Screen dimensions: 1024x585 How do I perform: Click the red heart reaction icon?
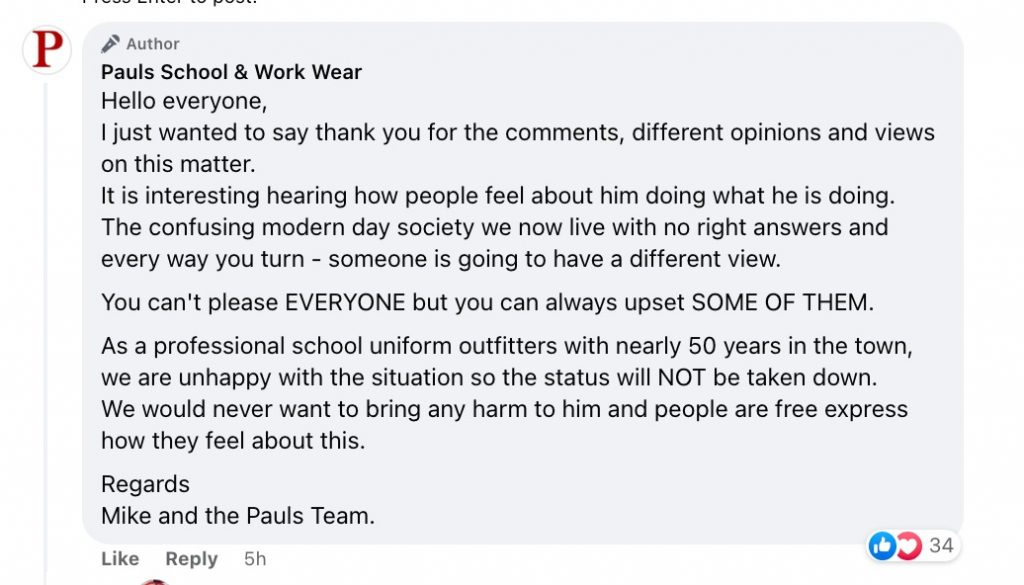(906, 545)
